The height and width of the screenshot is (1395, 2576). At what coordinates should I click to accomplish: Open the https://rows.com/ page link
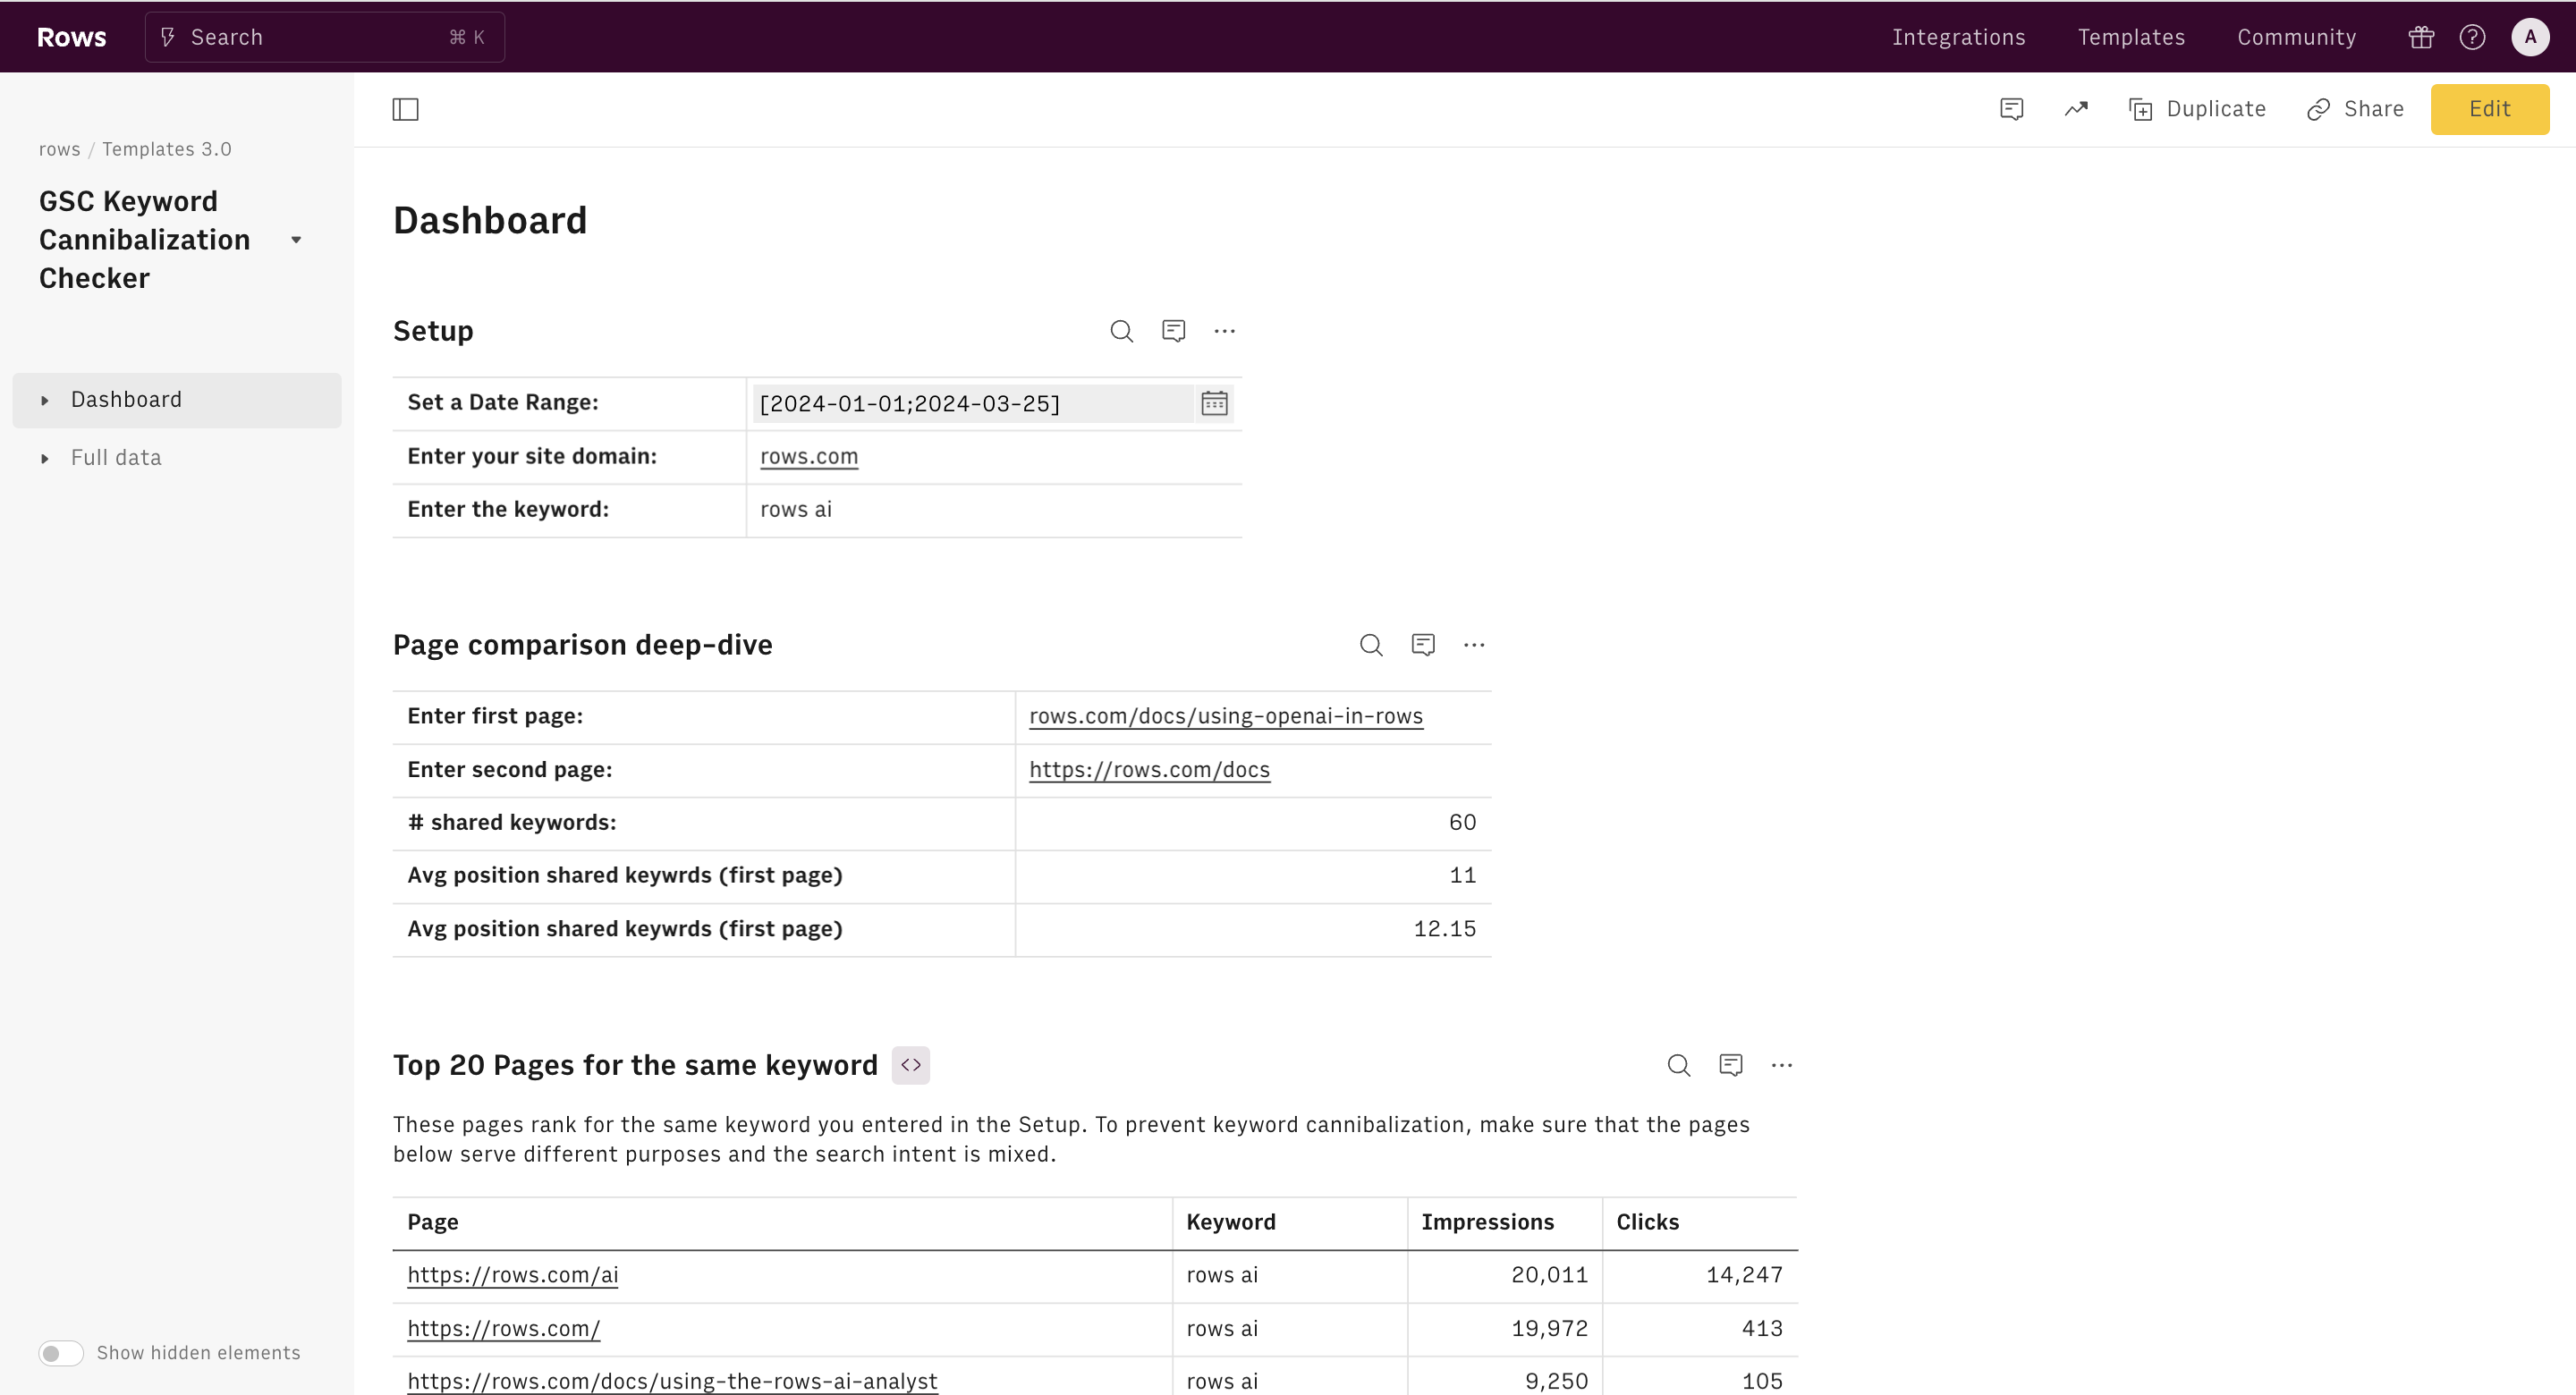click(x=504, y=1328)
